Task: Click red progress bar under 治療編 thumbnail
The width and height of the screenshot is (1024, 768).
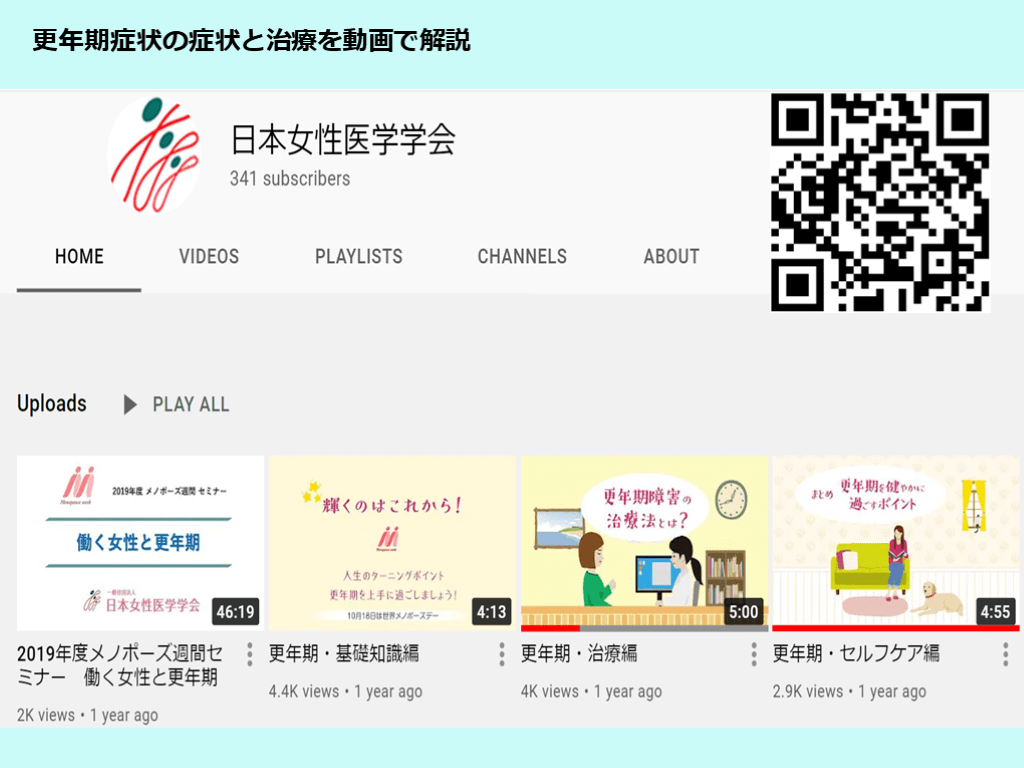Action: pyautogui.click(x=550, y=628)
